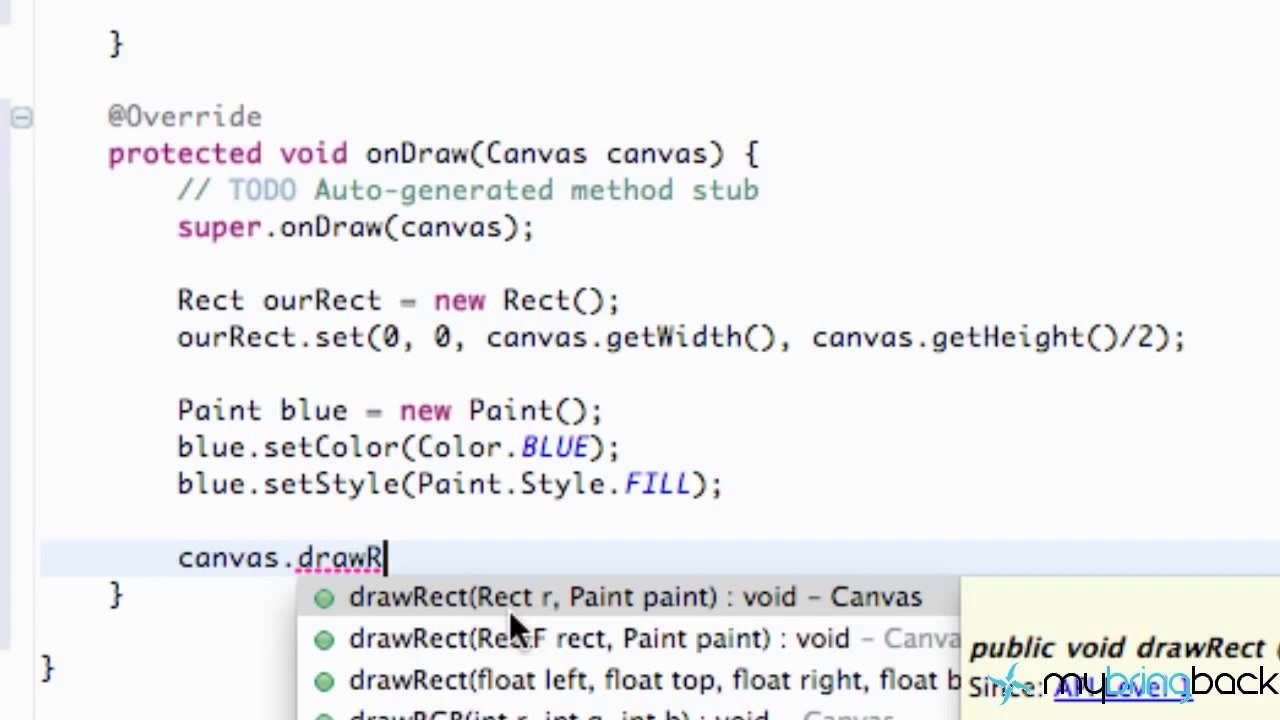Click the italic BLUE constant in setColor

[x=554, y=447]
